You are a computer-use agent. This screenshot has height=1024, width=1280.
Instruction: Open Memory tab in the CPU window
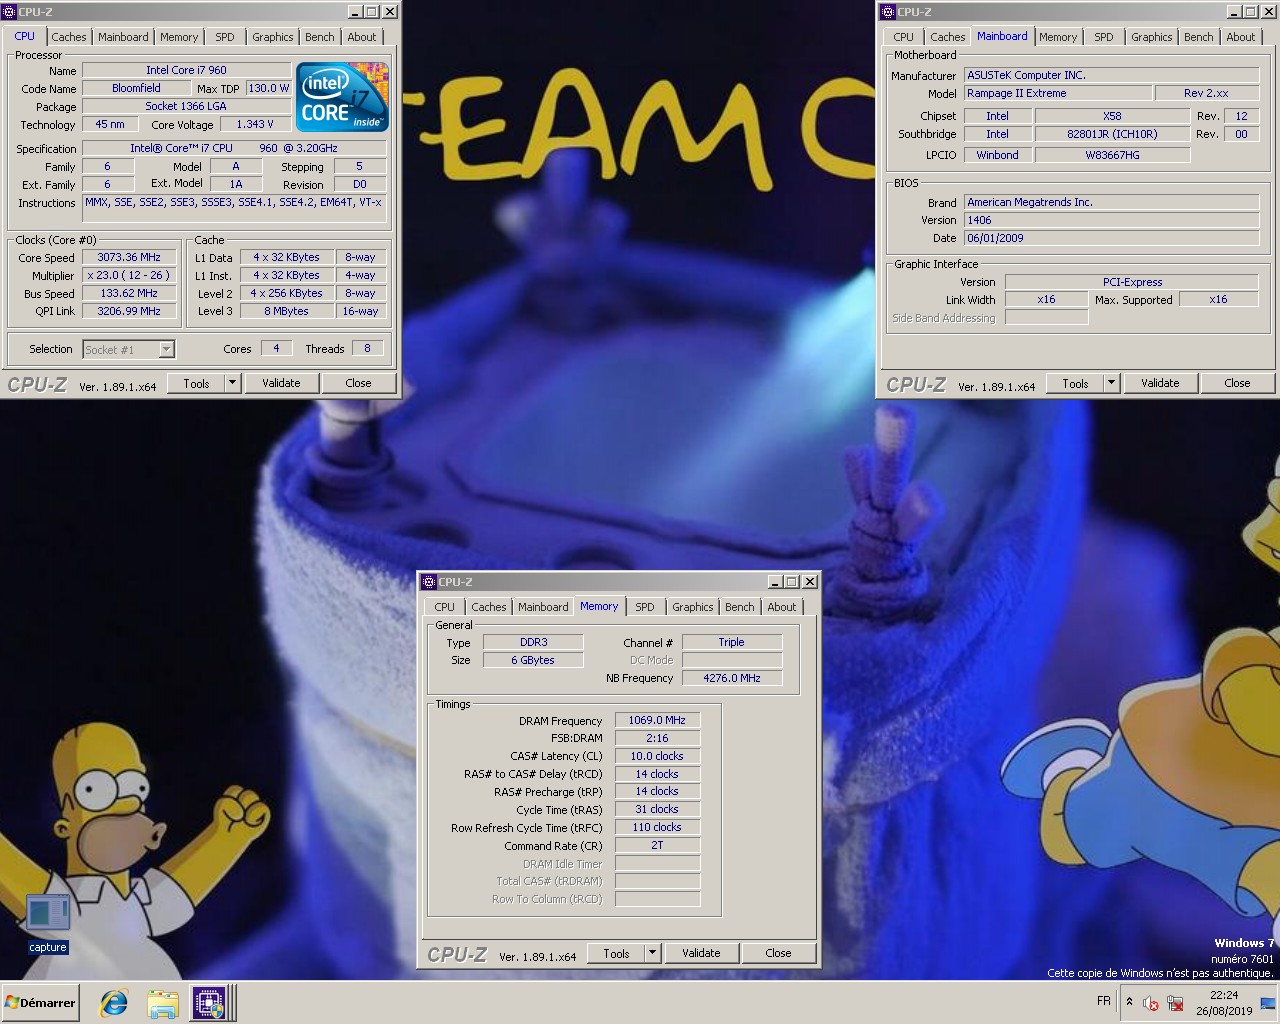point(179,37)
